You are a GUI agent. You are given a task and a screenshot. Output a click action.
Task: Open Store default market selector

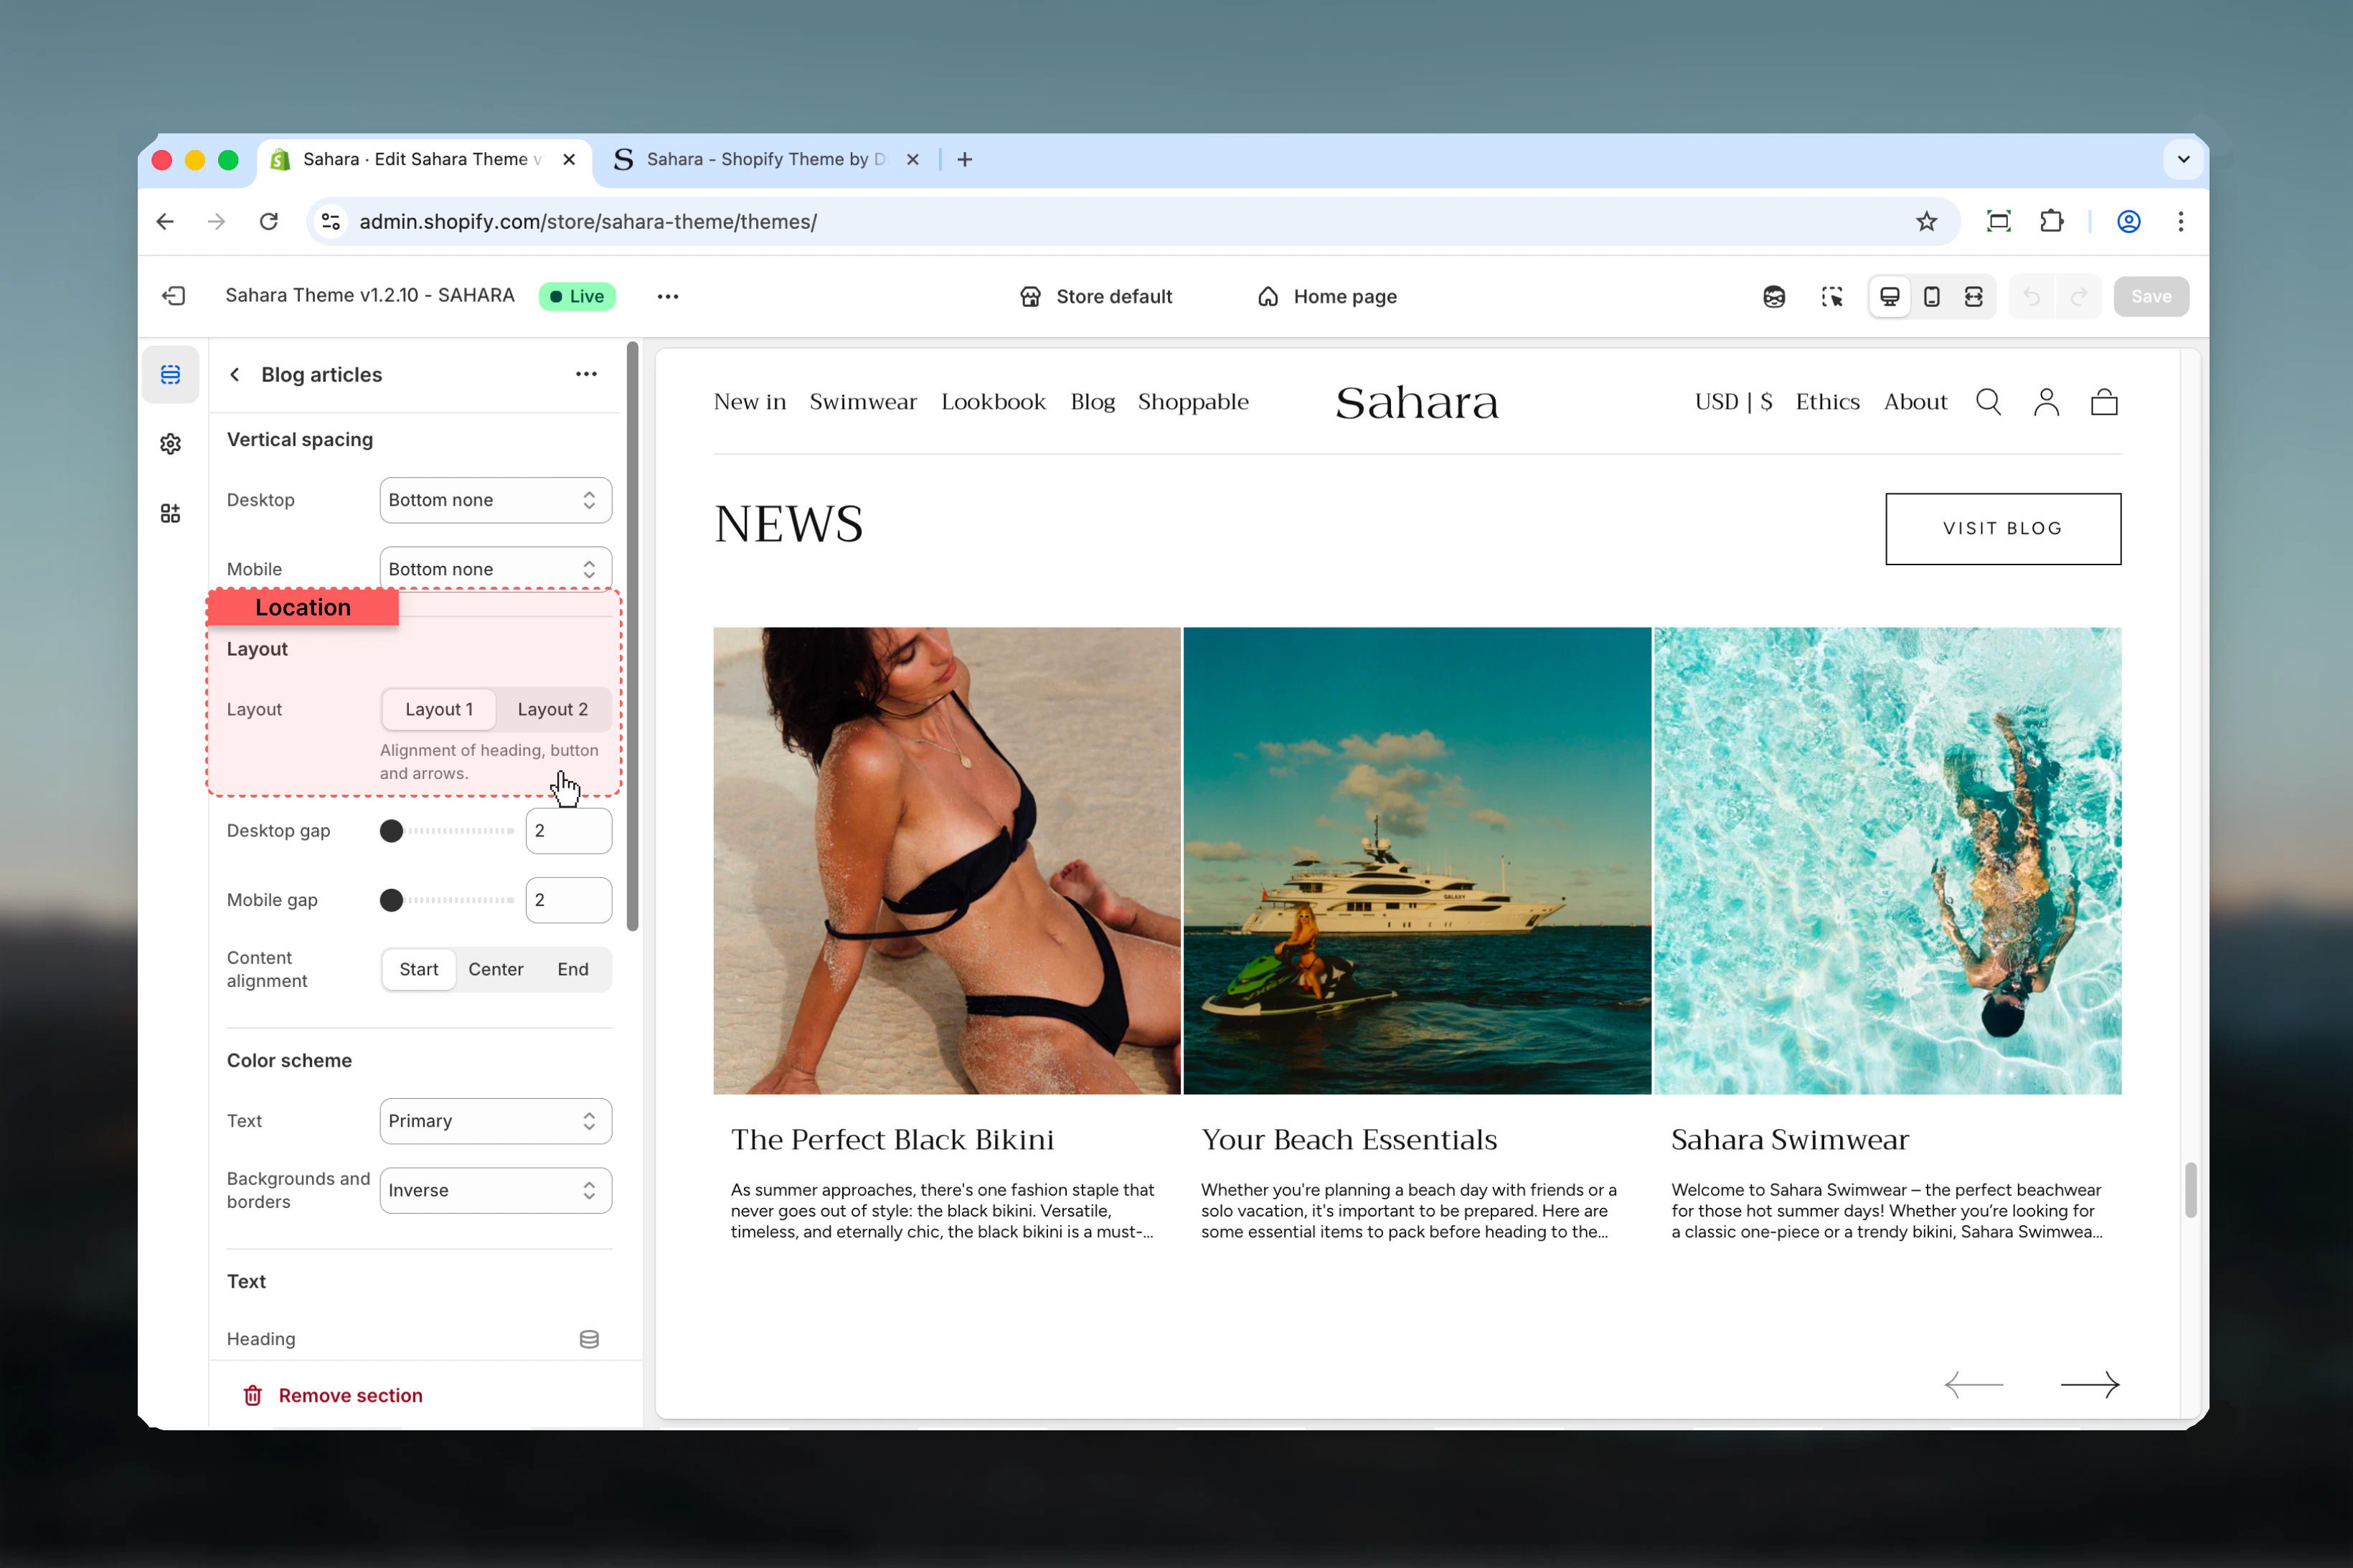click(x=1096, y=296)
